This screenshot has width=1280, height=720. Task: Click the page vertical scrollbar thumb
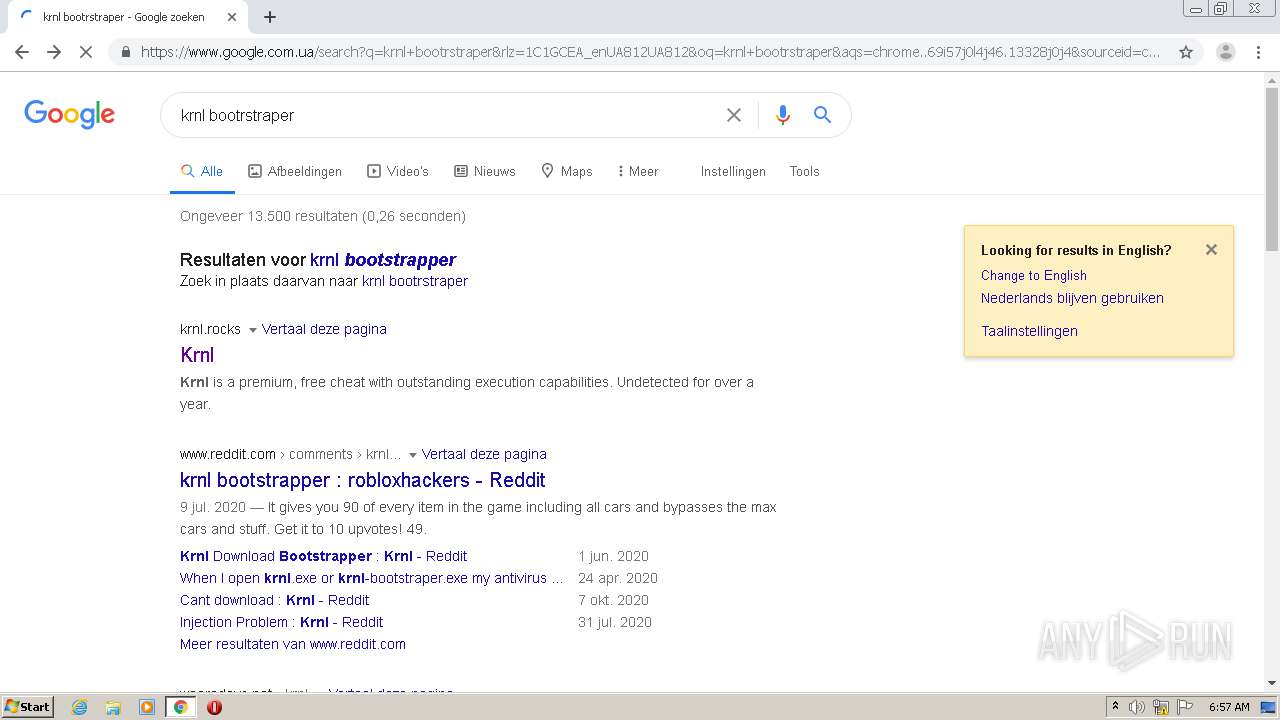1272,168
